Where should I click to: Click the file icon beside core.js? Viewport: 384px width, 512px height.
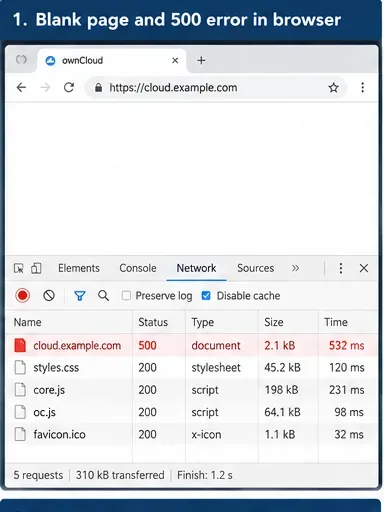click(20, 390)
